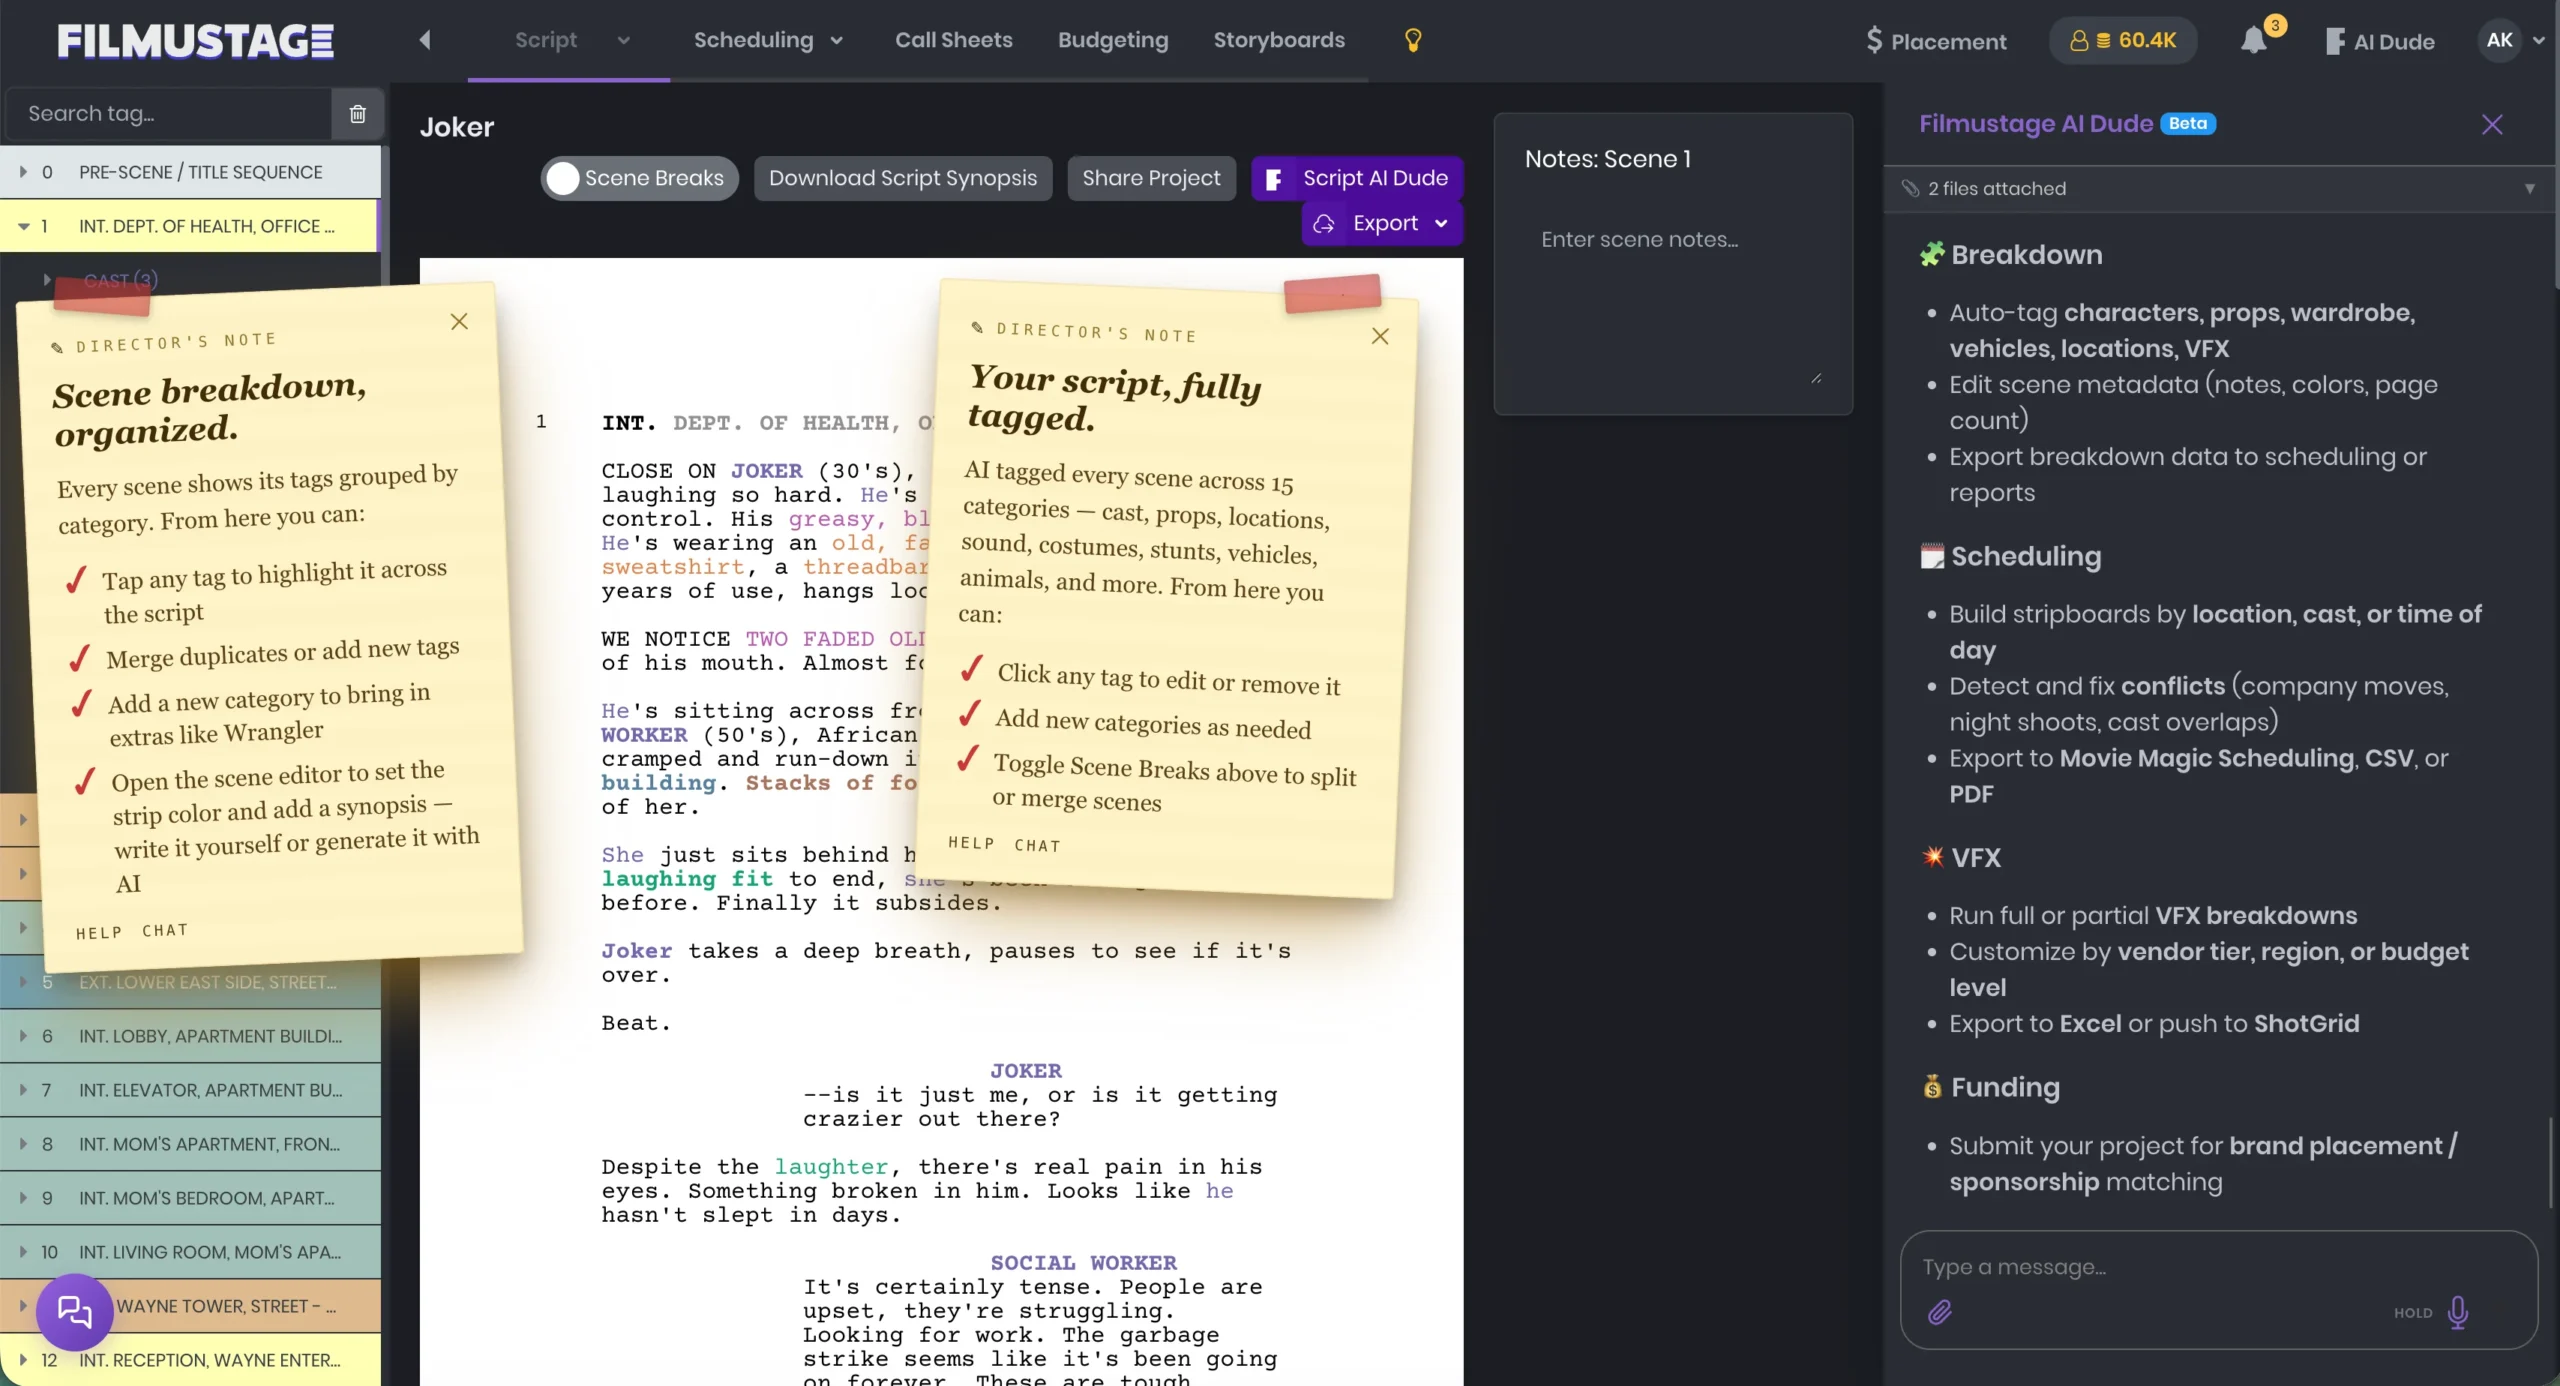Open notifications bell
The image size is (2560, 1386).
click(2254, 40)
